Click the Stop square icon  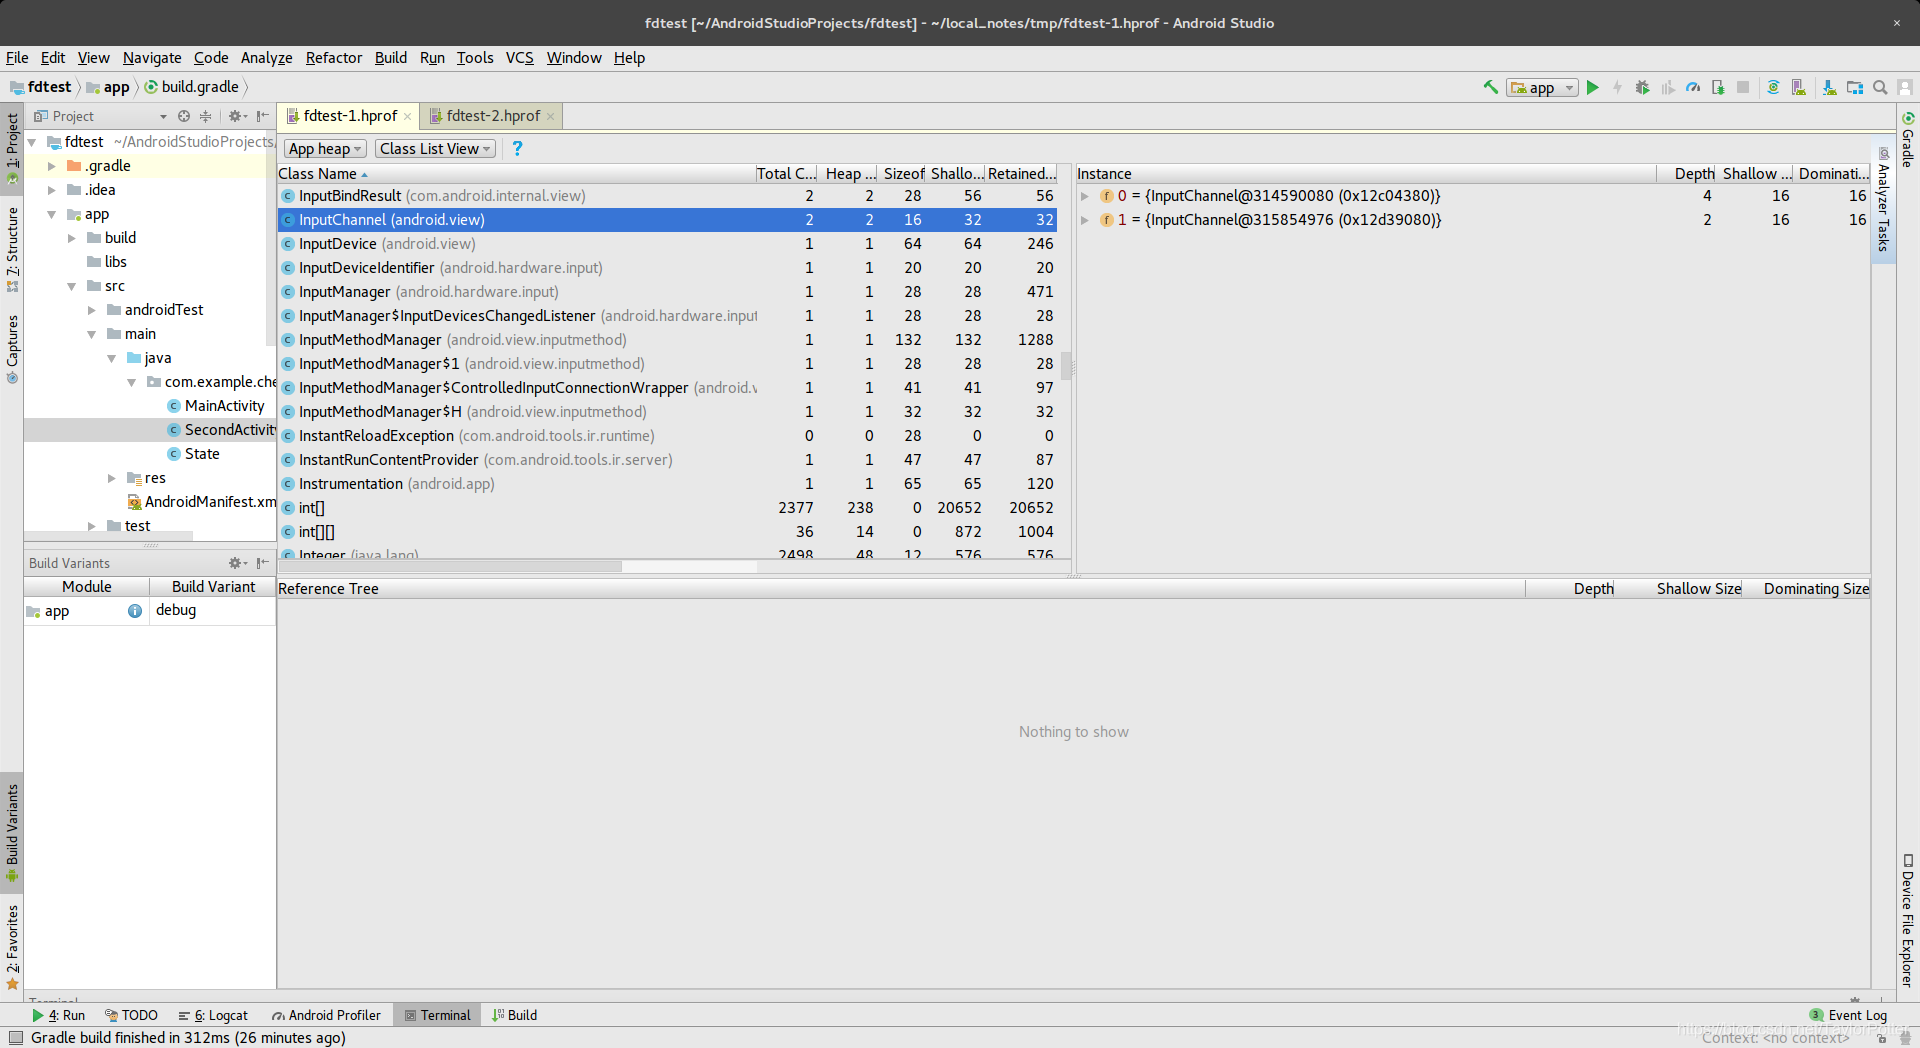[1743, 87]
